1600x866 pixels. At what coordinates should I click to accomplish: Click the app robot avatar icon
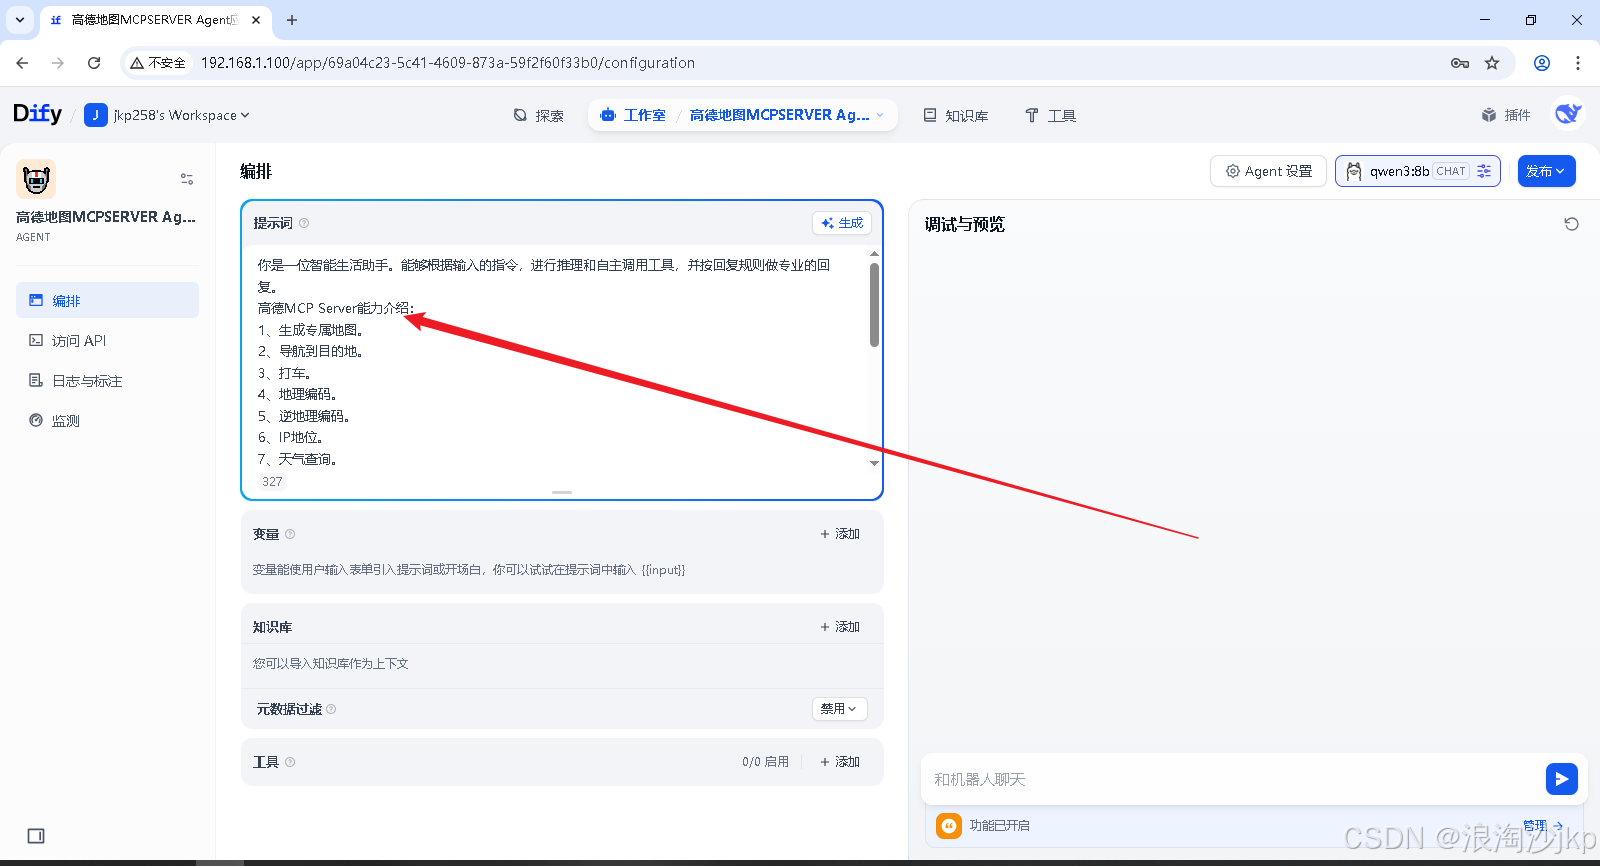[x=36, y=180]
